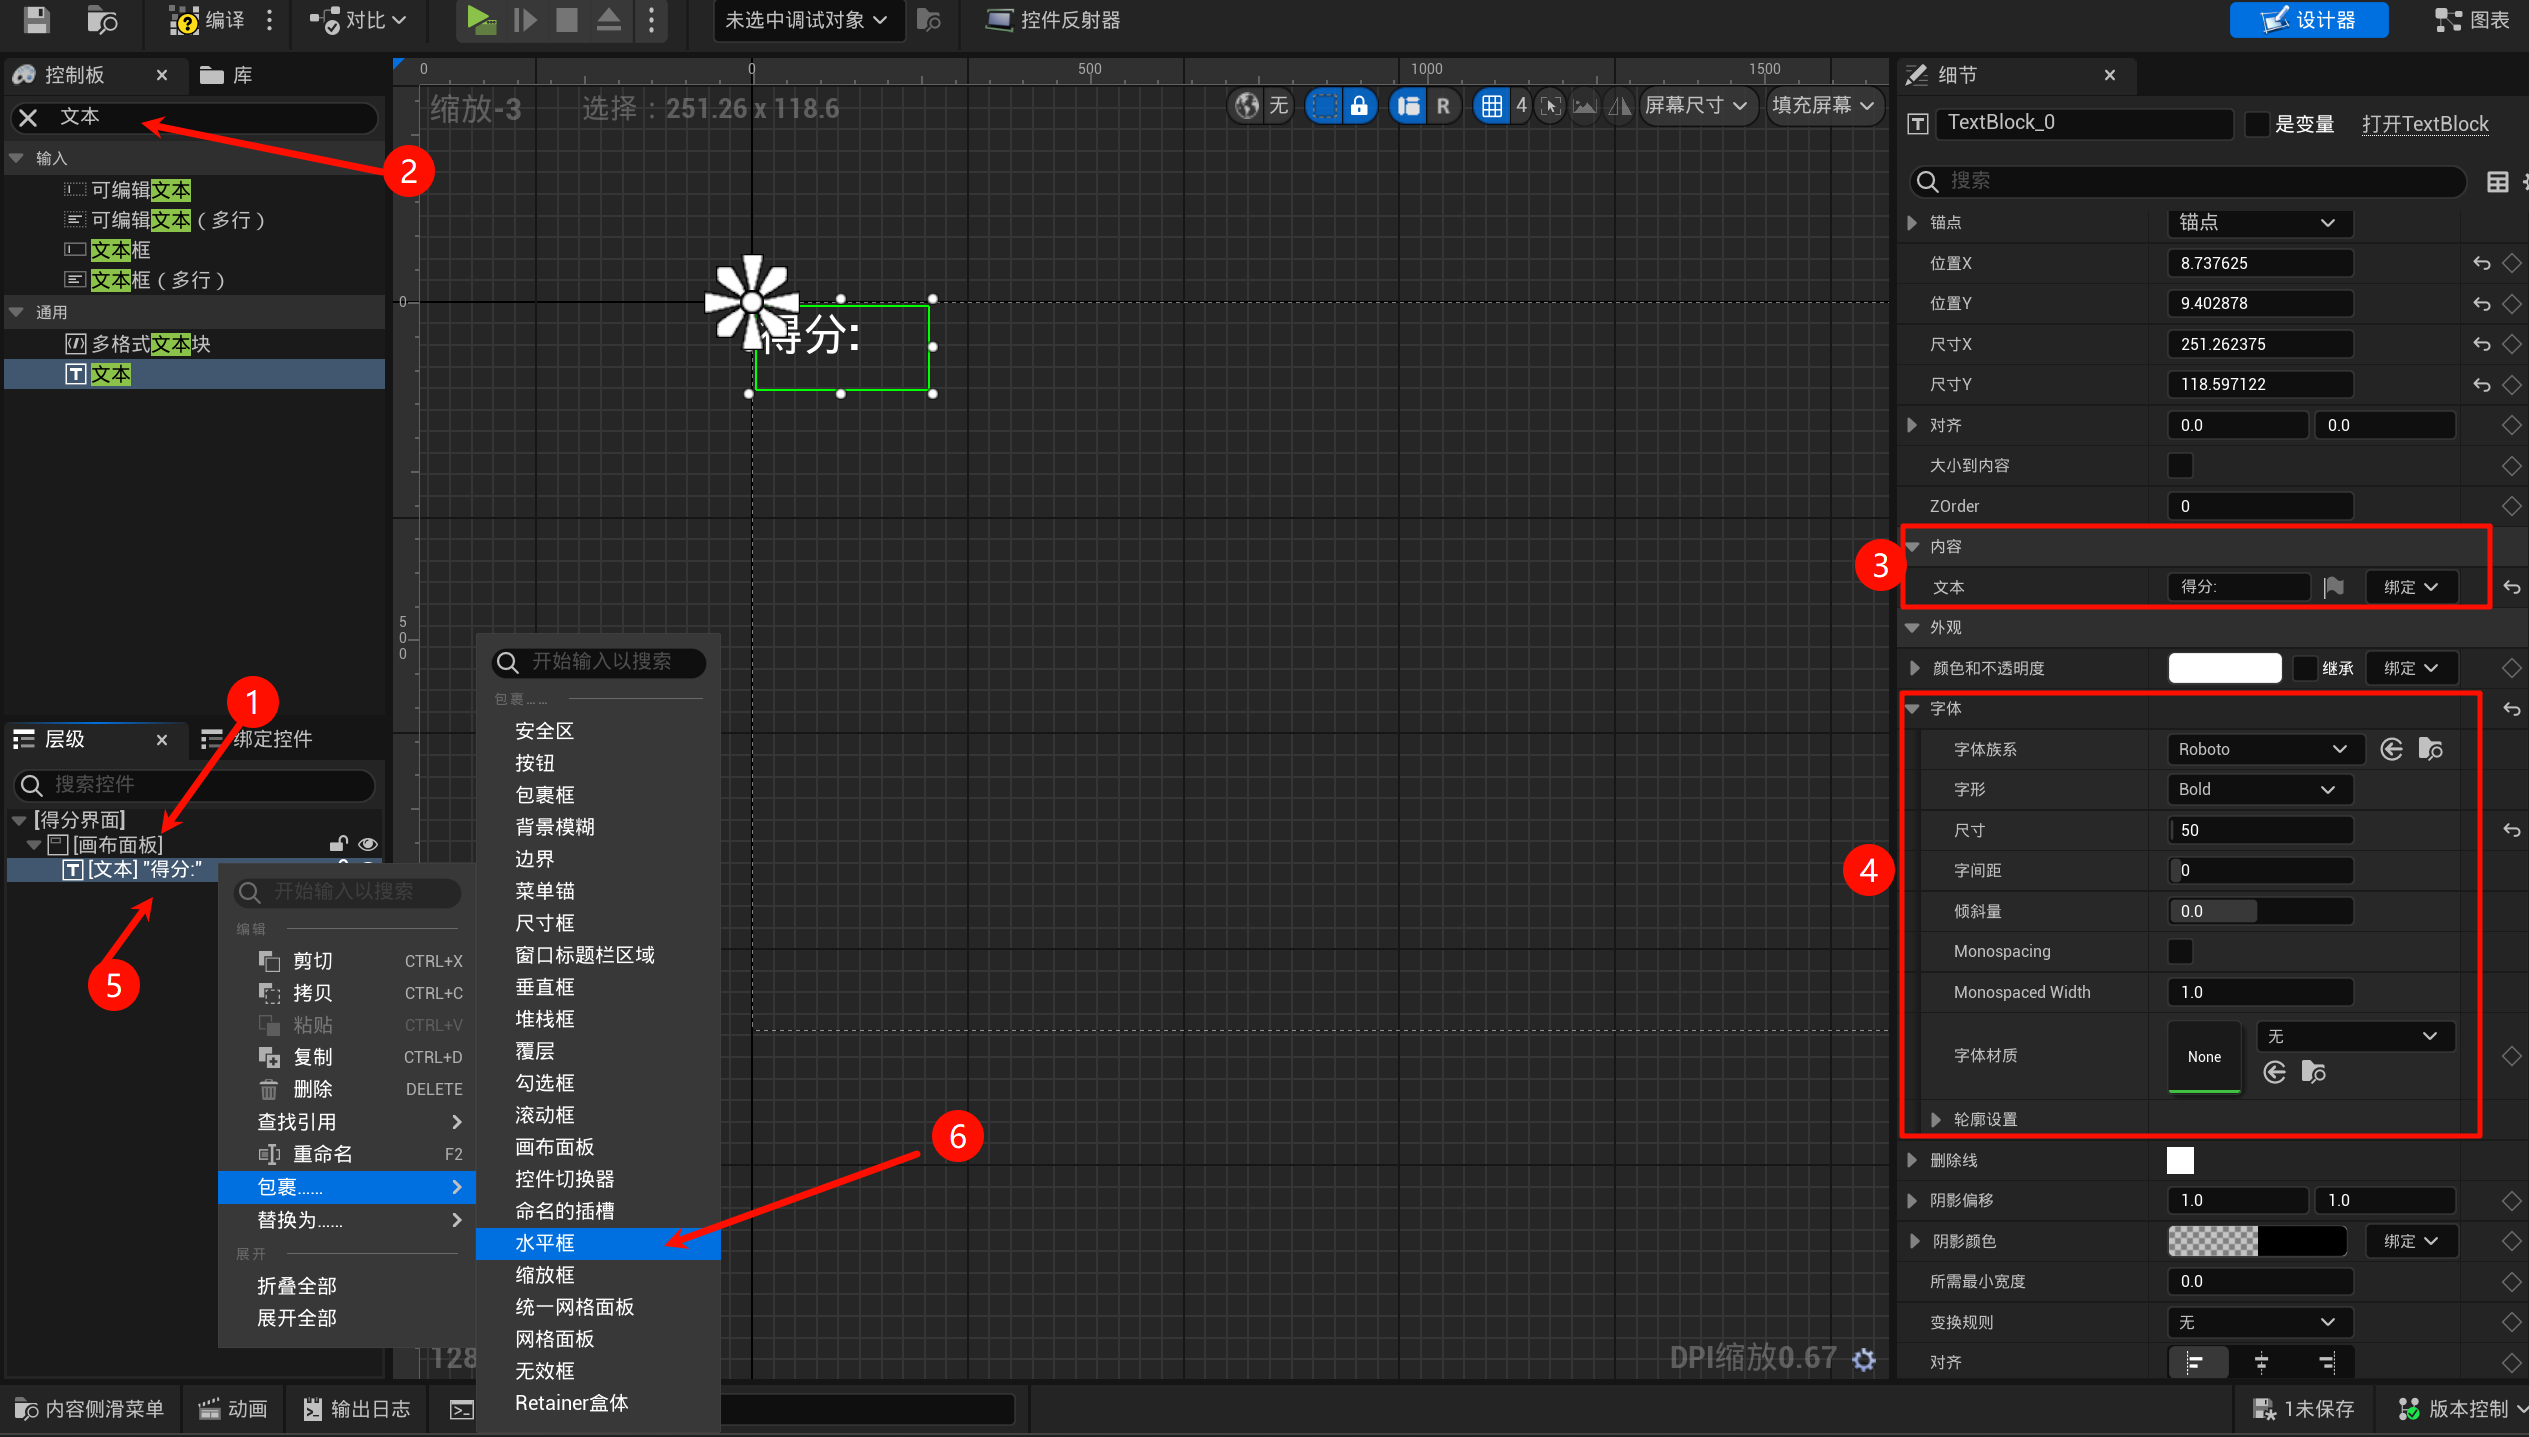Check the 大小到内容 checkbox
Image resolution: width=2529 pixels, height=1437 pixels.
[x=2180, y=466]
